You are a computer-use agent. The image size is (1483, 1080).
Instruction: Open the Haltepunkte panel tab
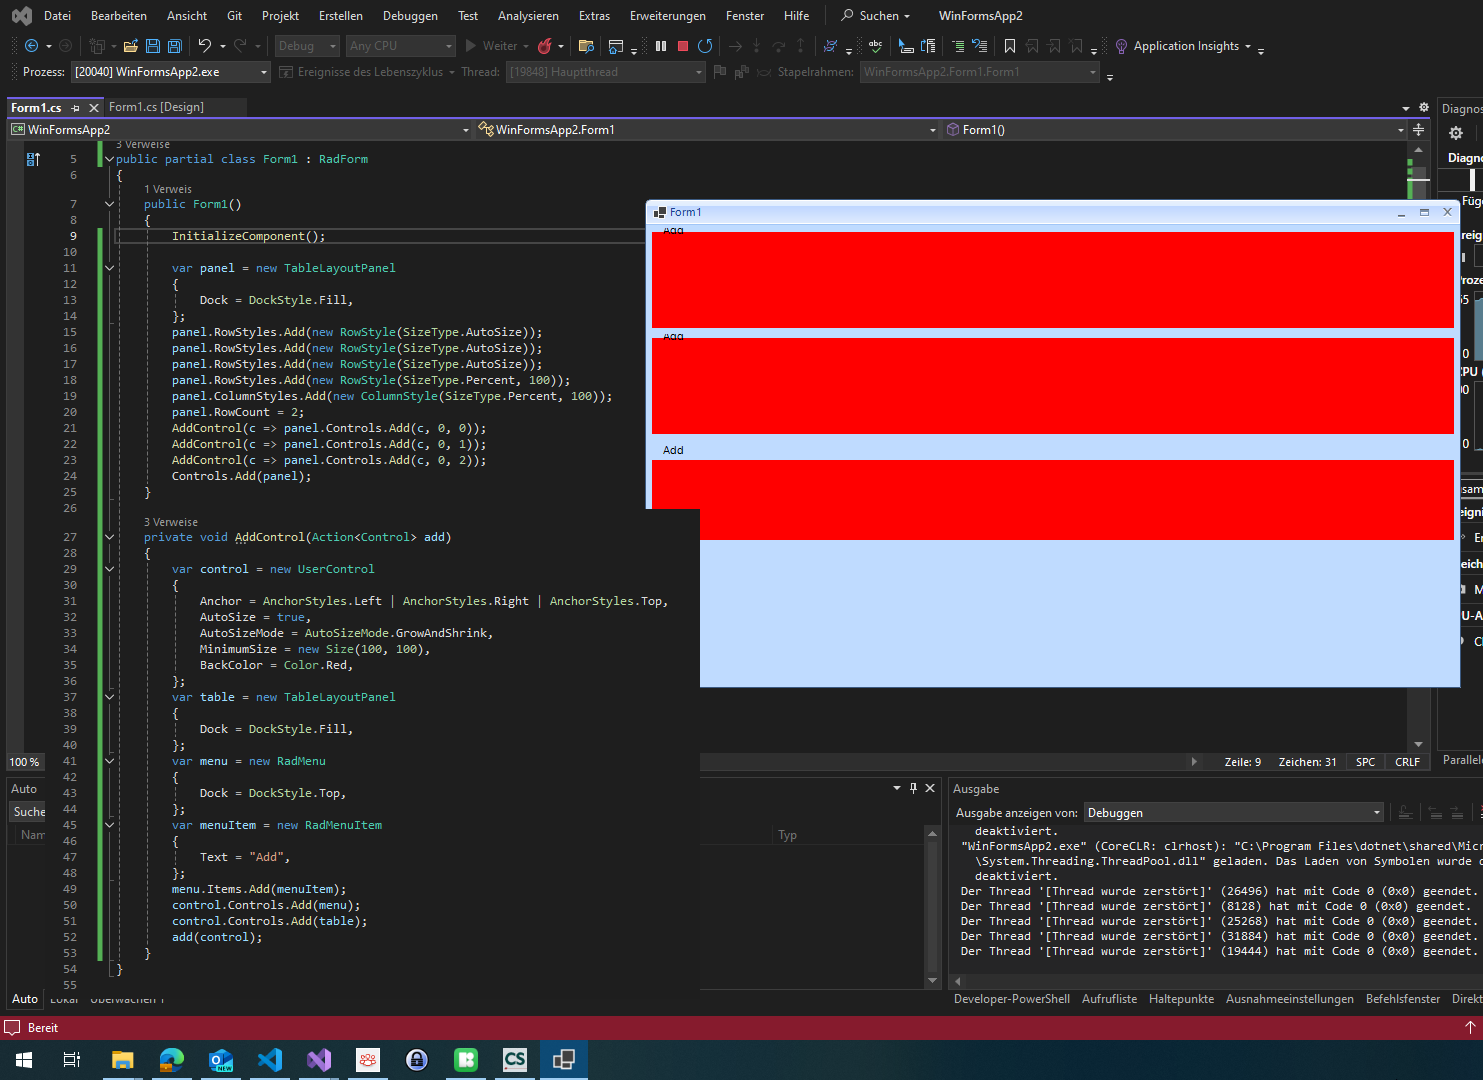pos(1181,999)
